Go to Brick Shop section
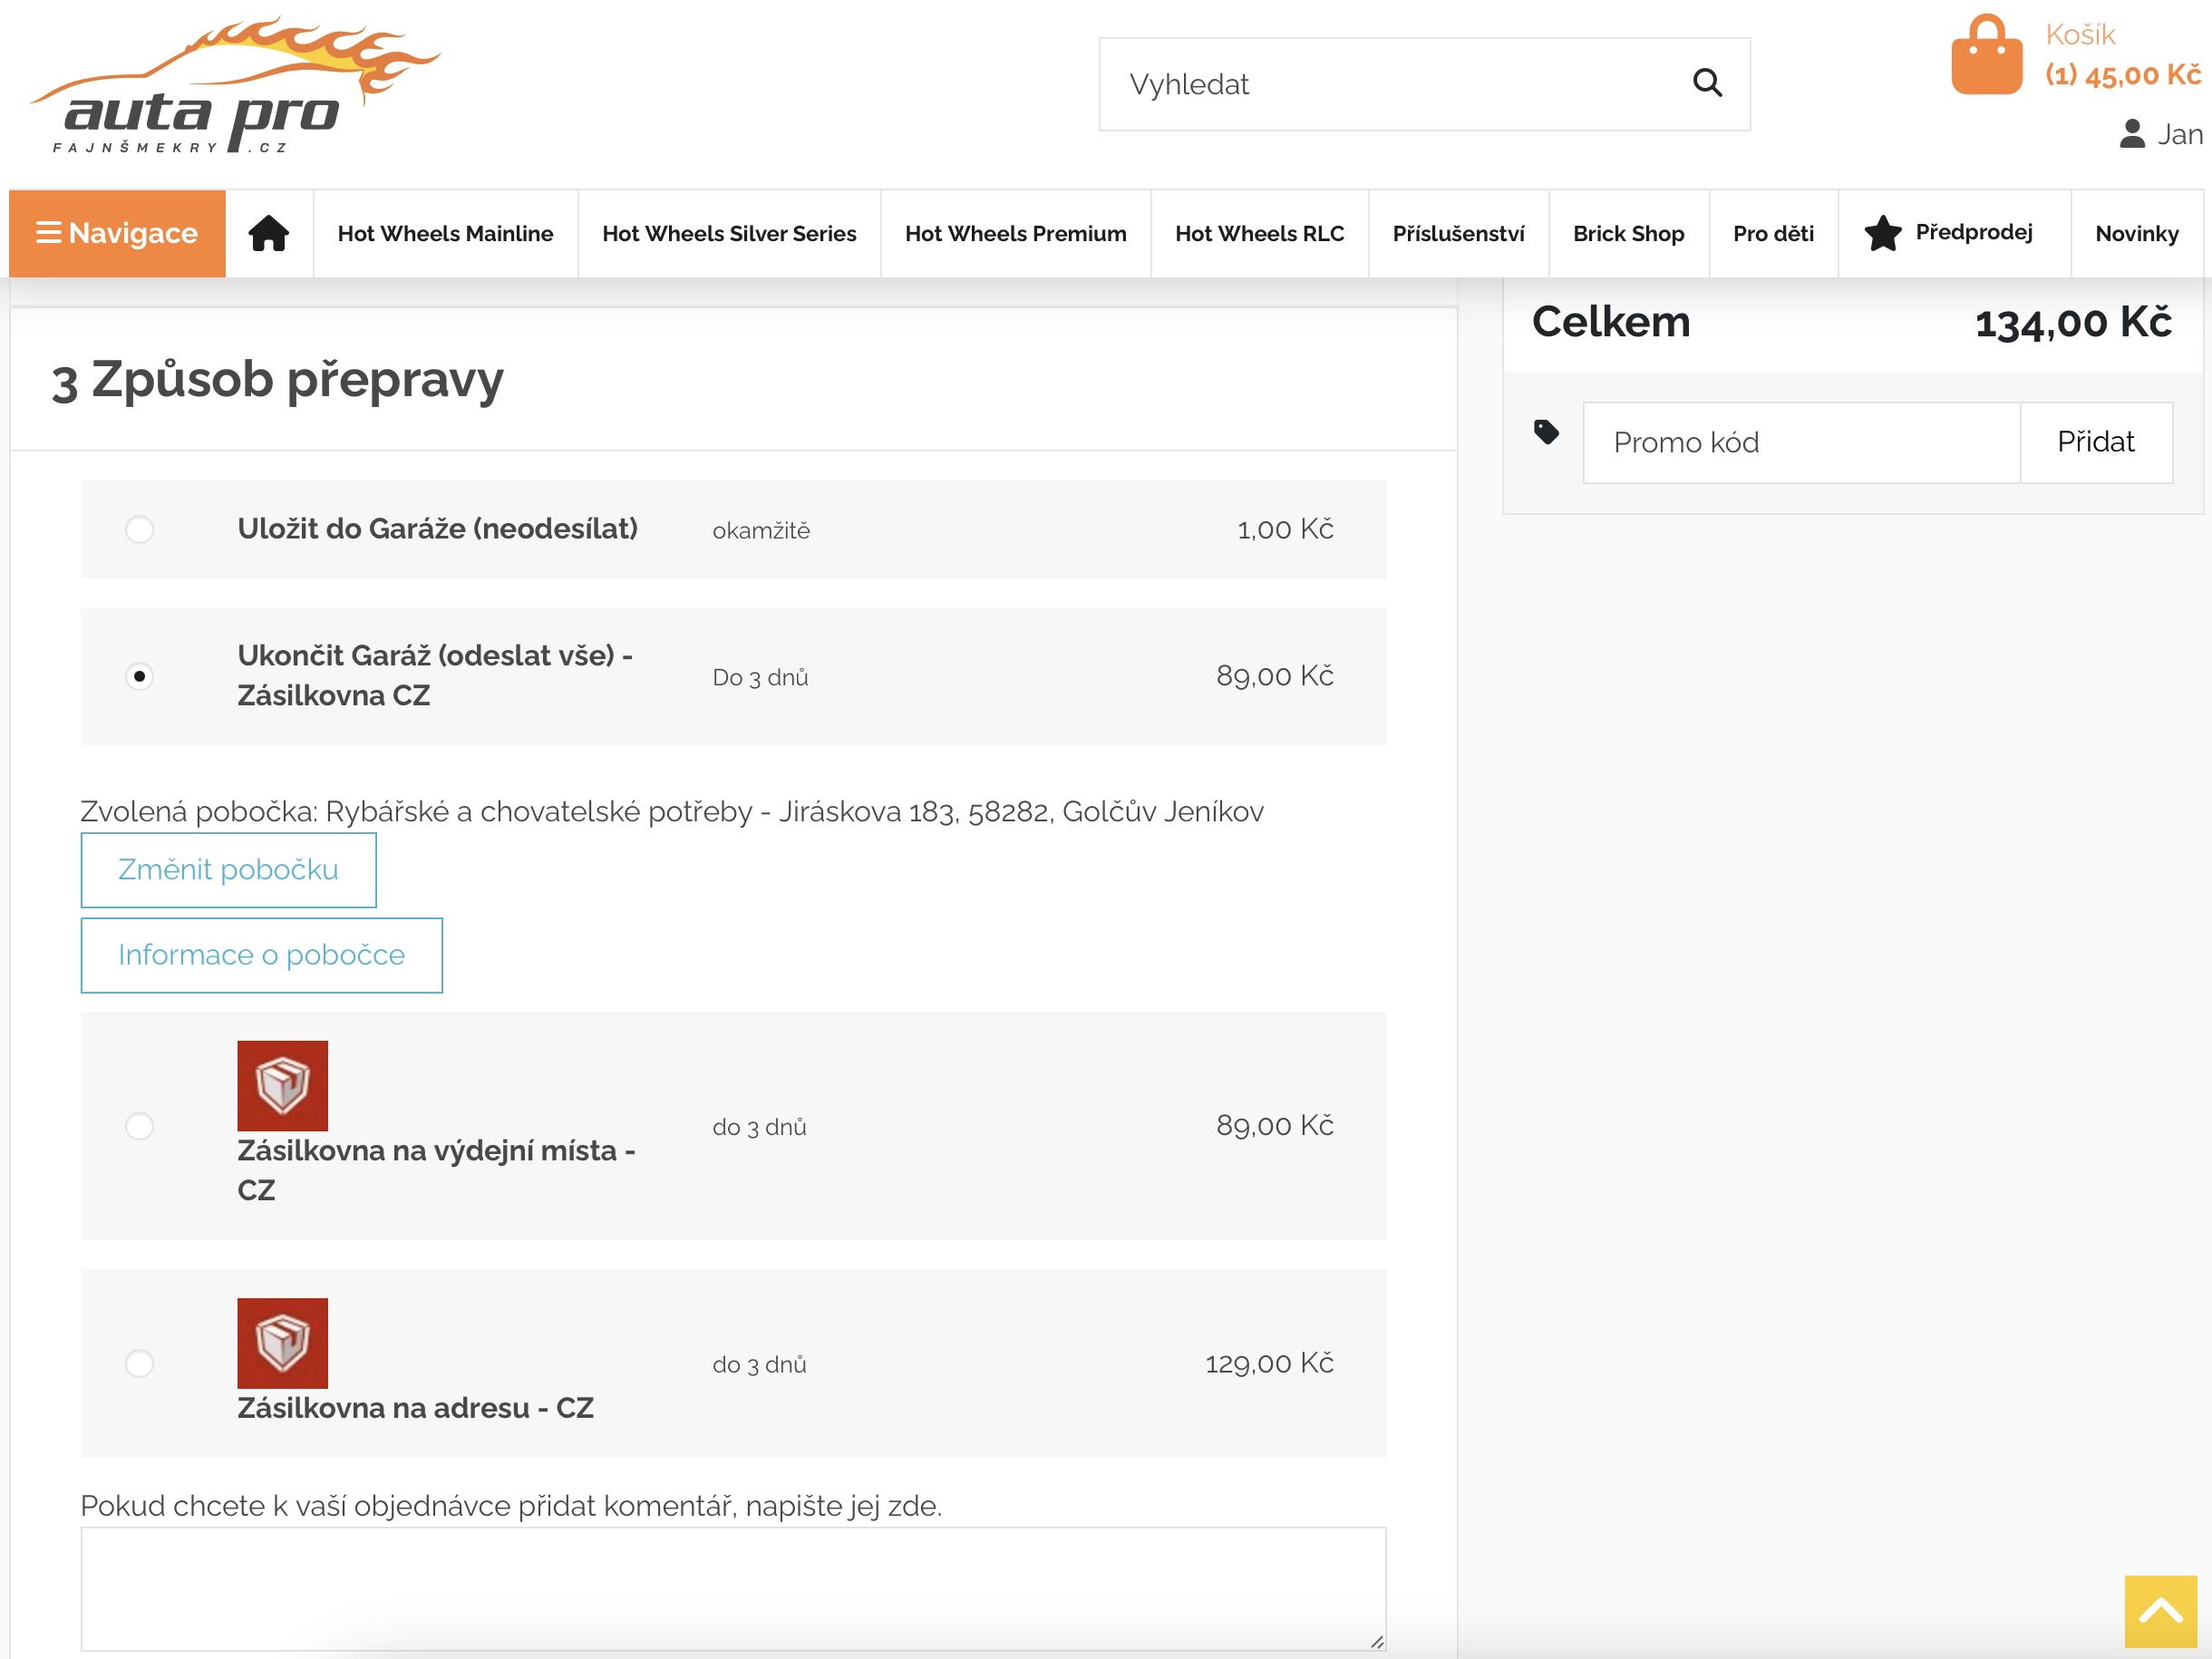Viewport: 2212px width, 1659px height. [x=1627, y=233]
